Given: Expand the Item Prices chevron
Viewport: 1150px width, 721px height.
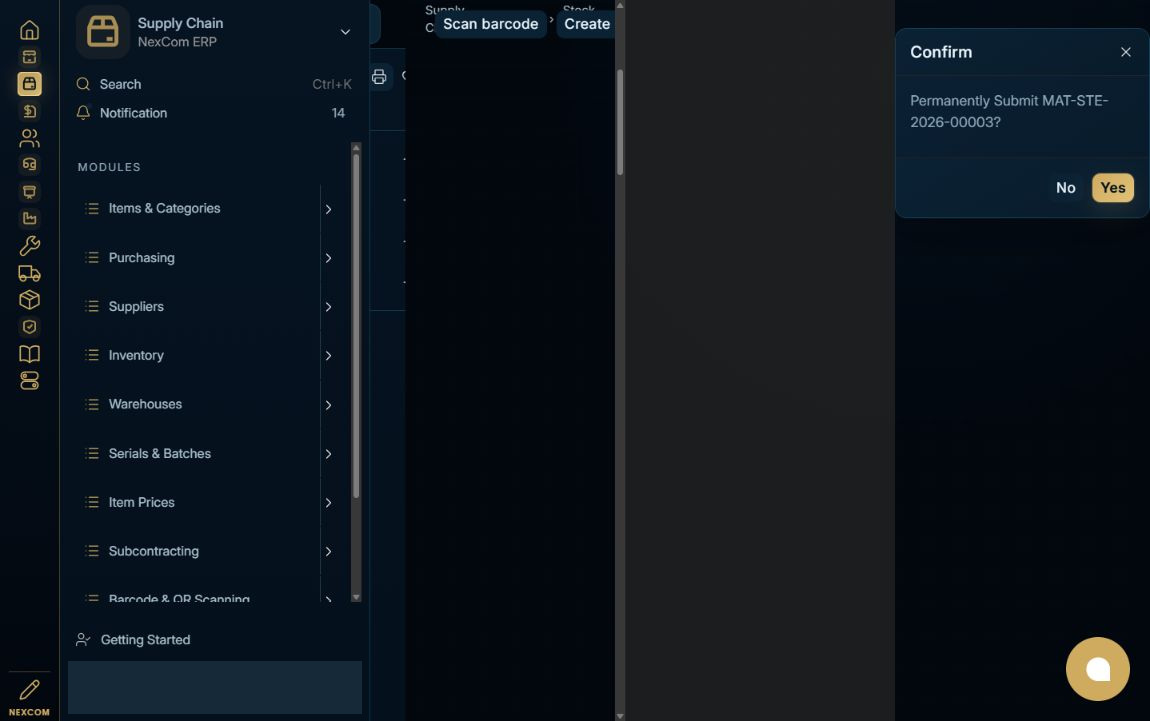Looking at the screenshot, I should (x=329, y=502).
